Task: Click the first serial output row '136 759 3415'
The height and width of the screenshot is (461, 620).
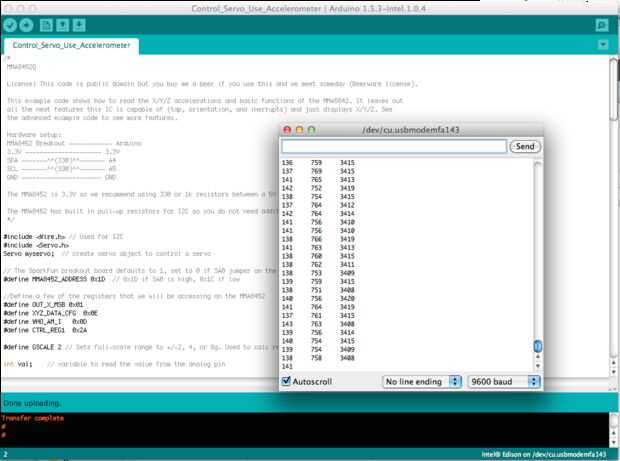Action: tap(318, 162)
